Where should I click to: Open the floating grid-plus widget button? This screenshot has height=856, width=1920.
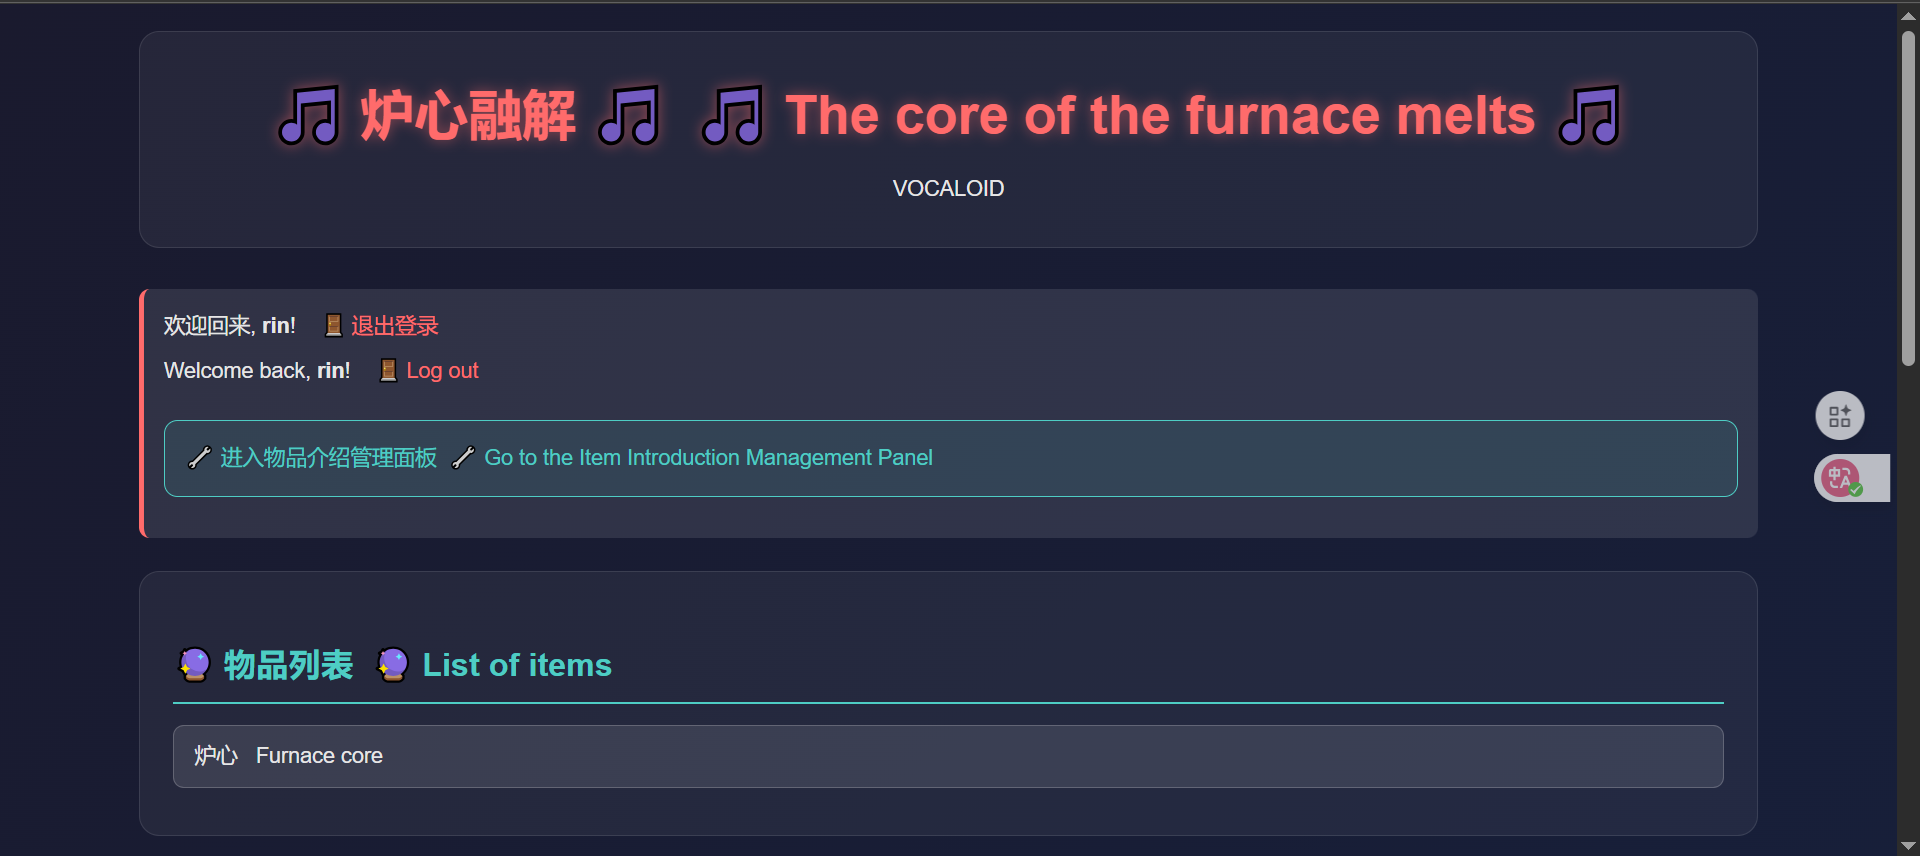pos(1839,416)
